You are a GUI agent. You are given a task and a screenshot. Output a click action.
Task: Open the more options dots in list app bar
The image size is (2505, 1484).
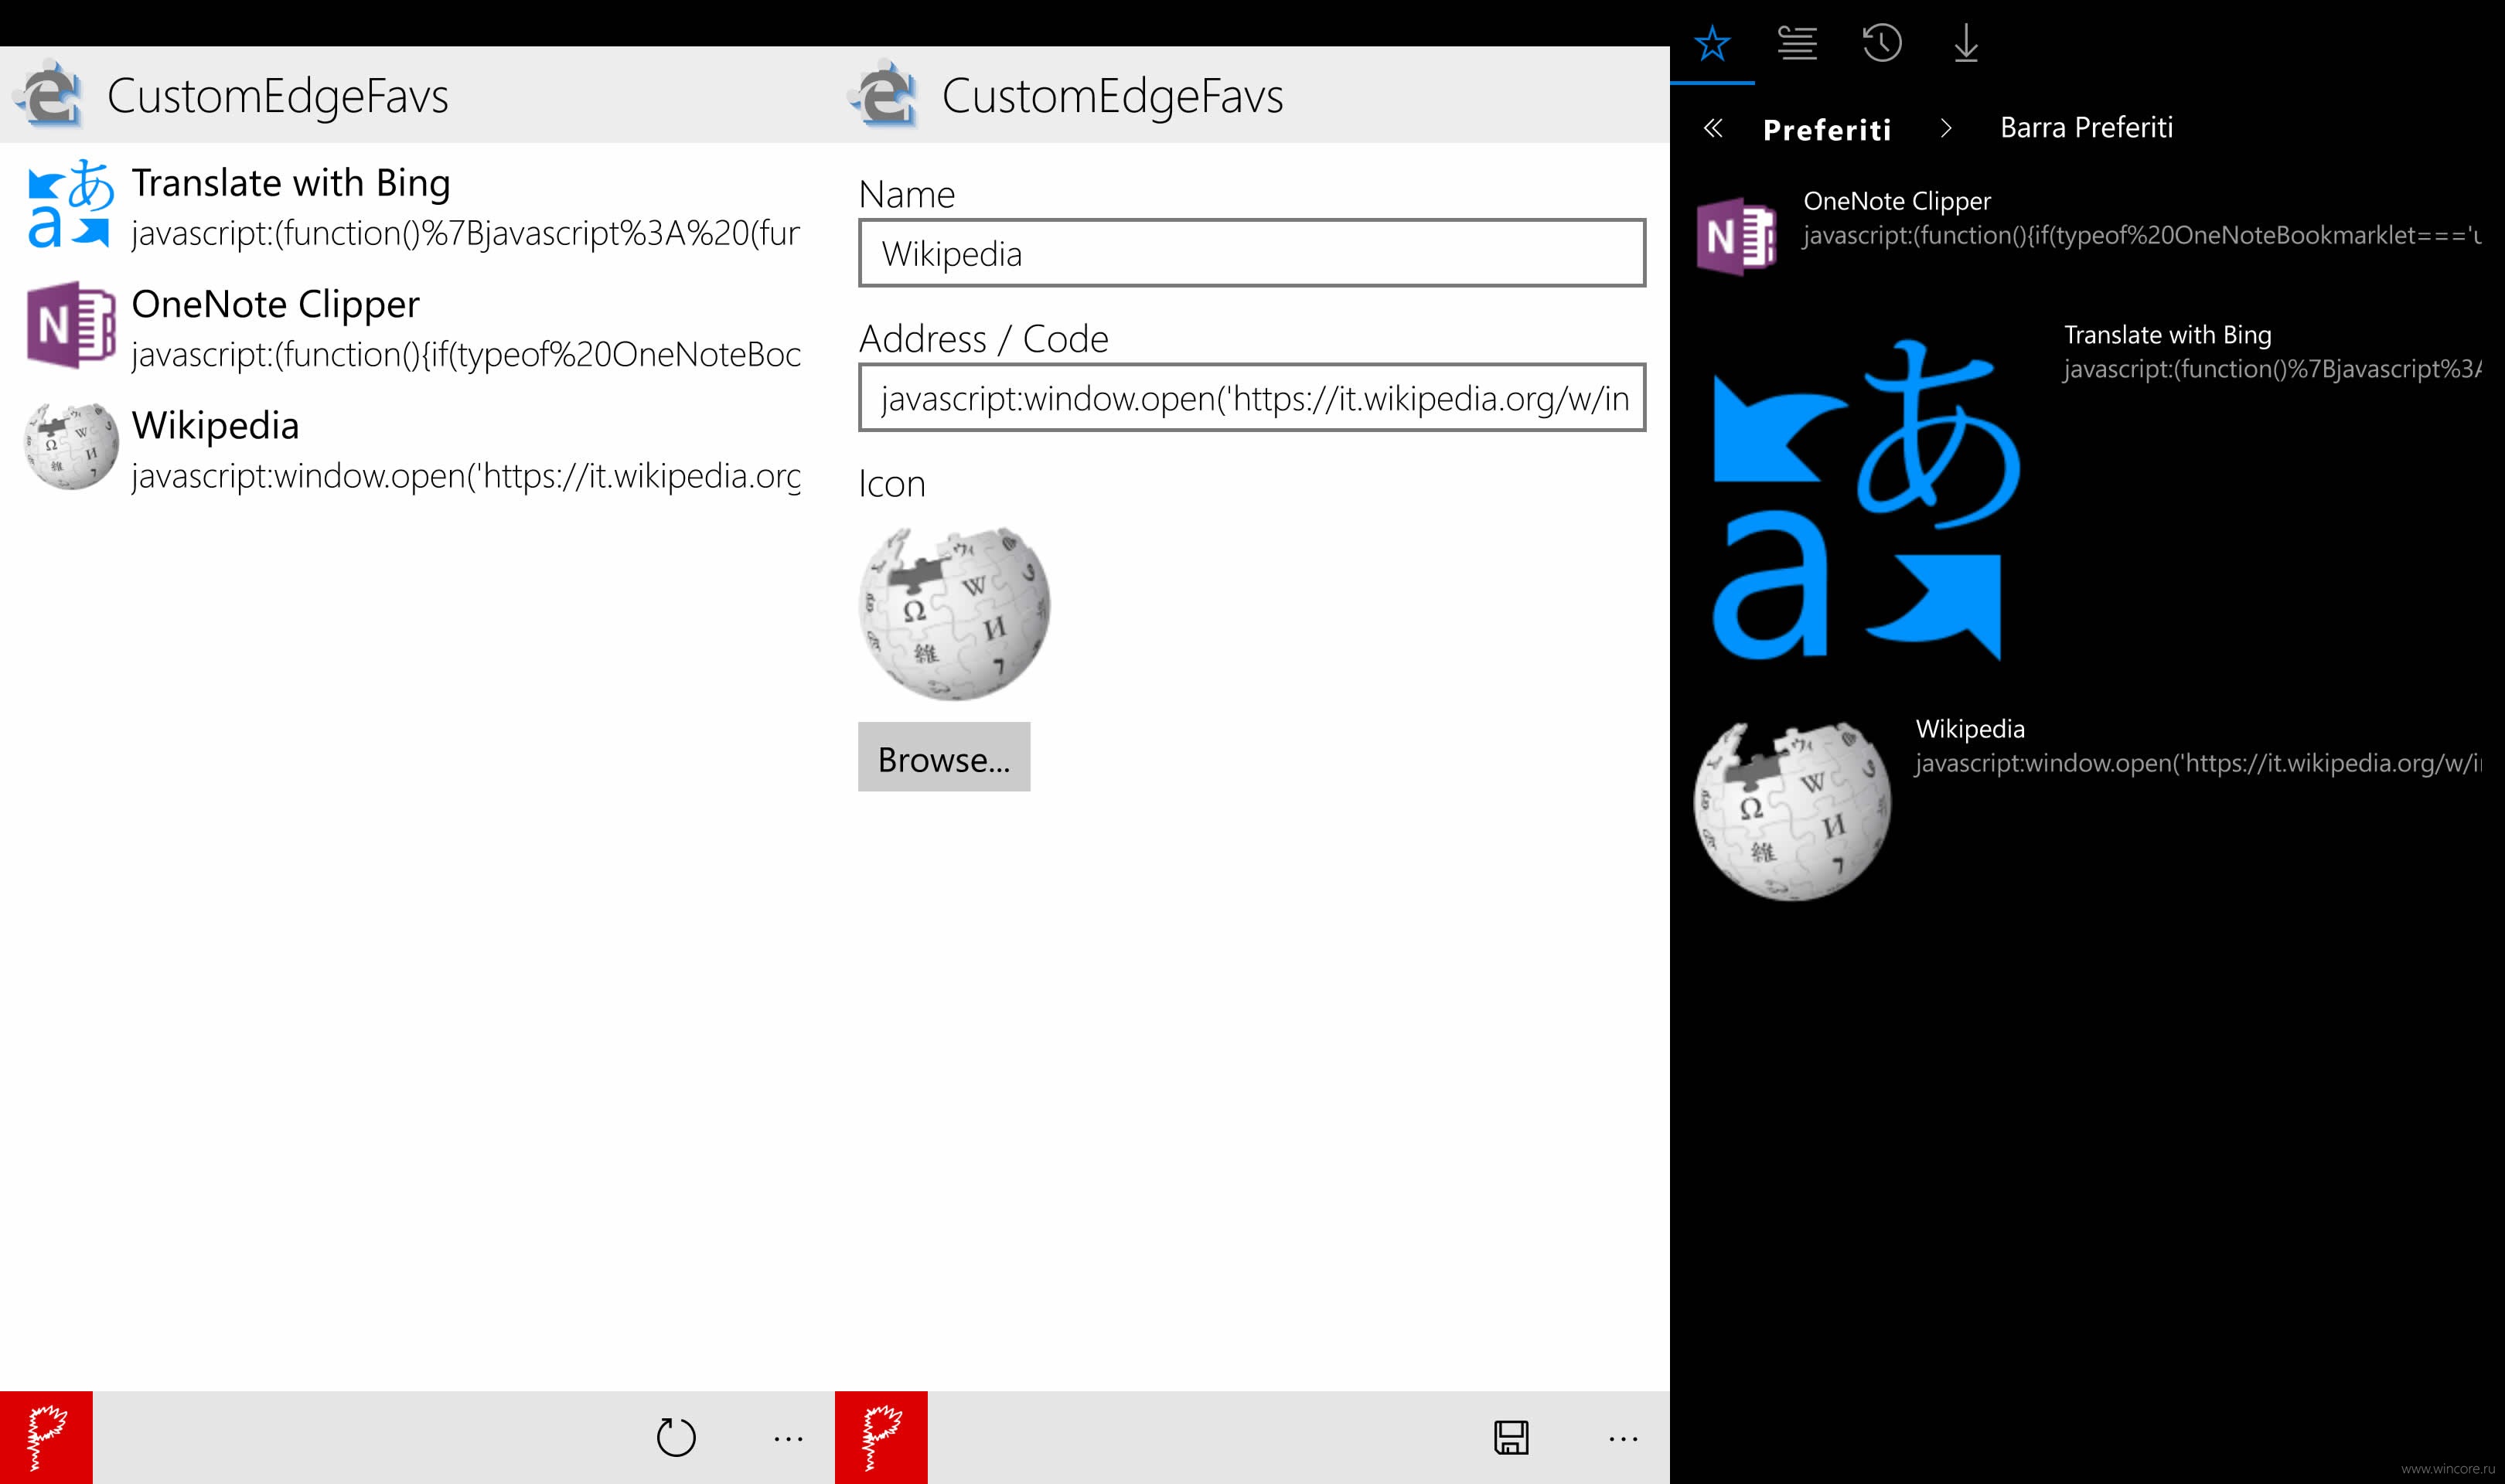point(788,1439)
